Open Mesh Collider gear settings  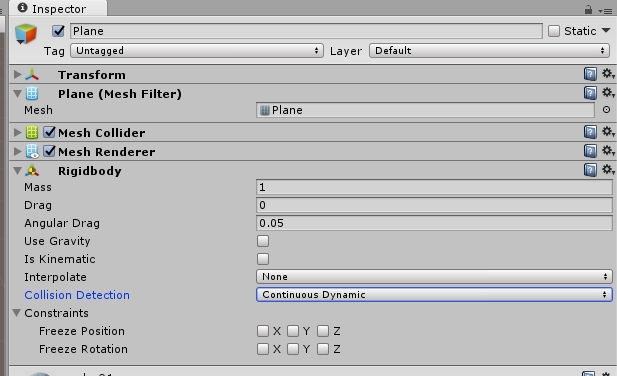click(x=608, y=131)
